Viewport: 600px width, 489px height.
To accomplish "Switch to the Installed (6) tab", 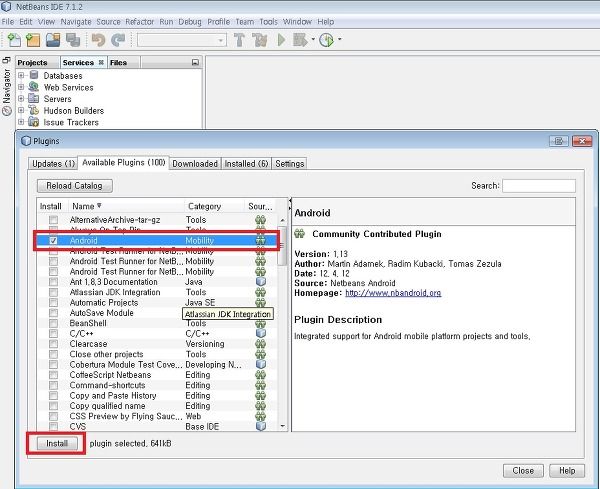I will 246,164.
